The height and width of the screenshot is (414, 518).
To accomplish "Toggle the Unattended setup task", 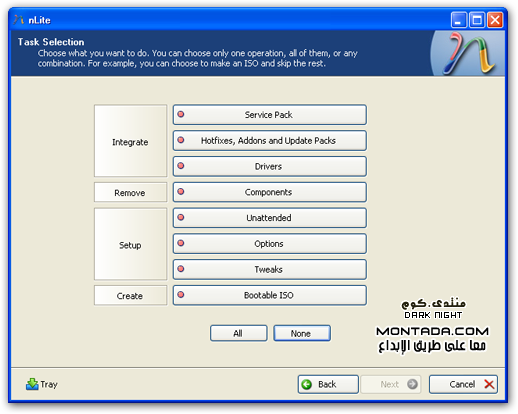I will 270,218.
